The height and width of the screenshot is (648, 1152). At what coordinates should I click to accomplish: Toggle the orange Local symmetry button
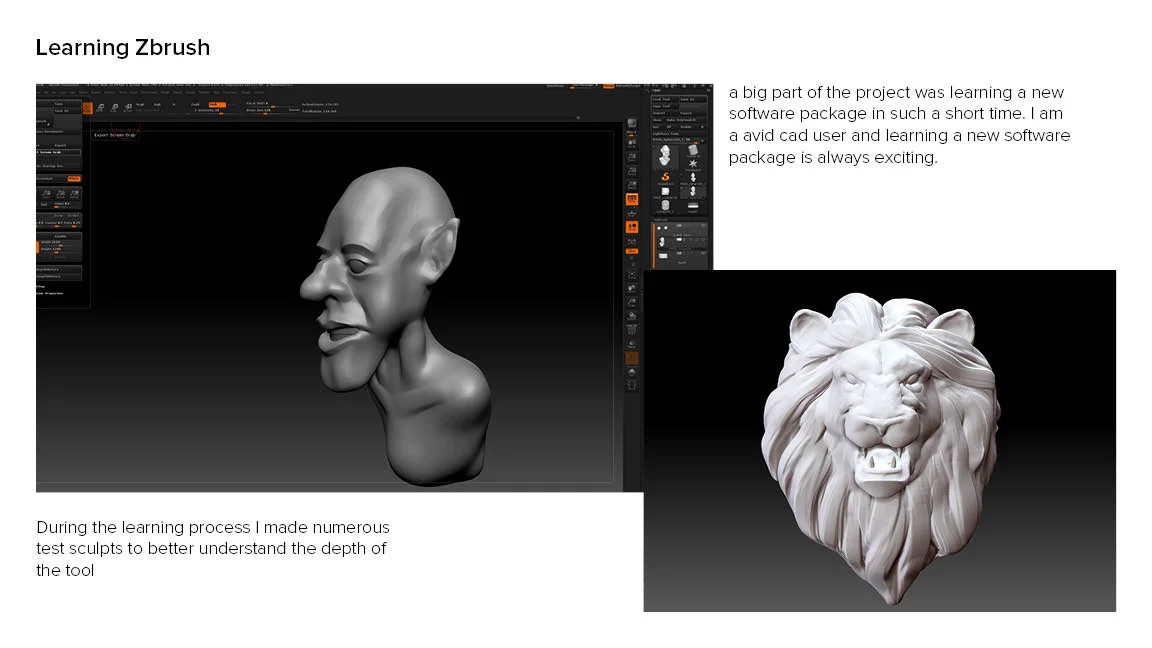coord(632,227)
